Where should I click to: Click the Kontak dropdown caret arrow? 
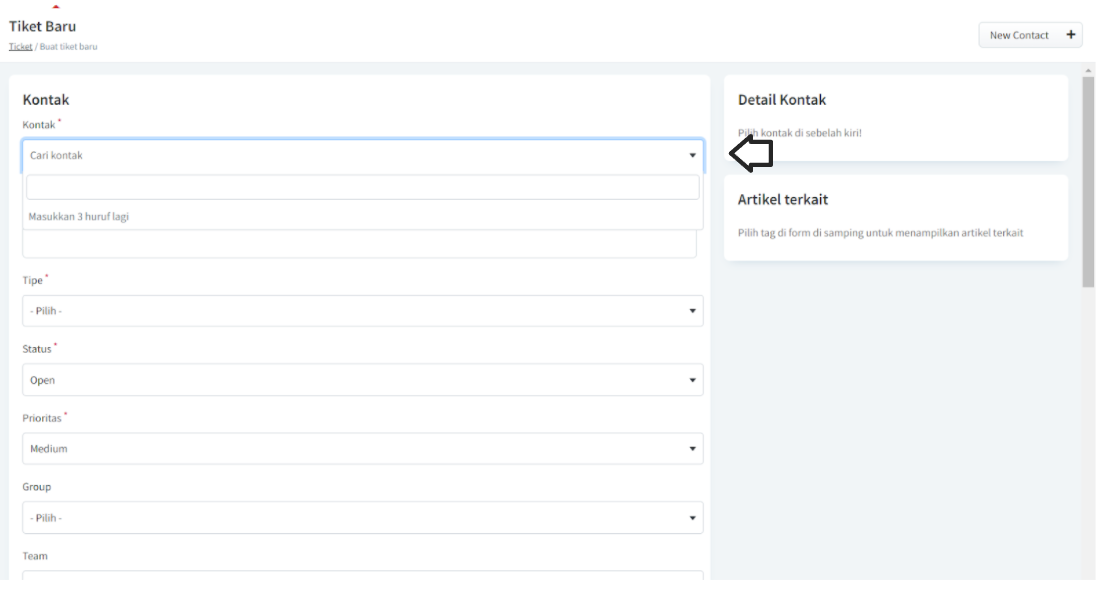click(x=692, y=156)
